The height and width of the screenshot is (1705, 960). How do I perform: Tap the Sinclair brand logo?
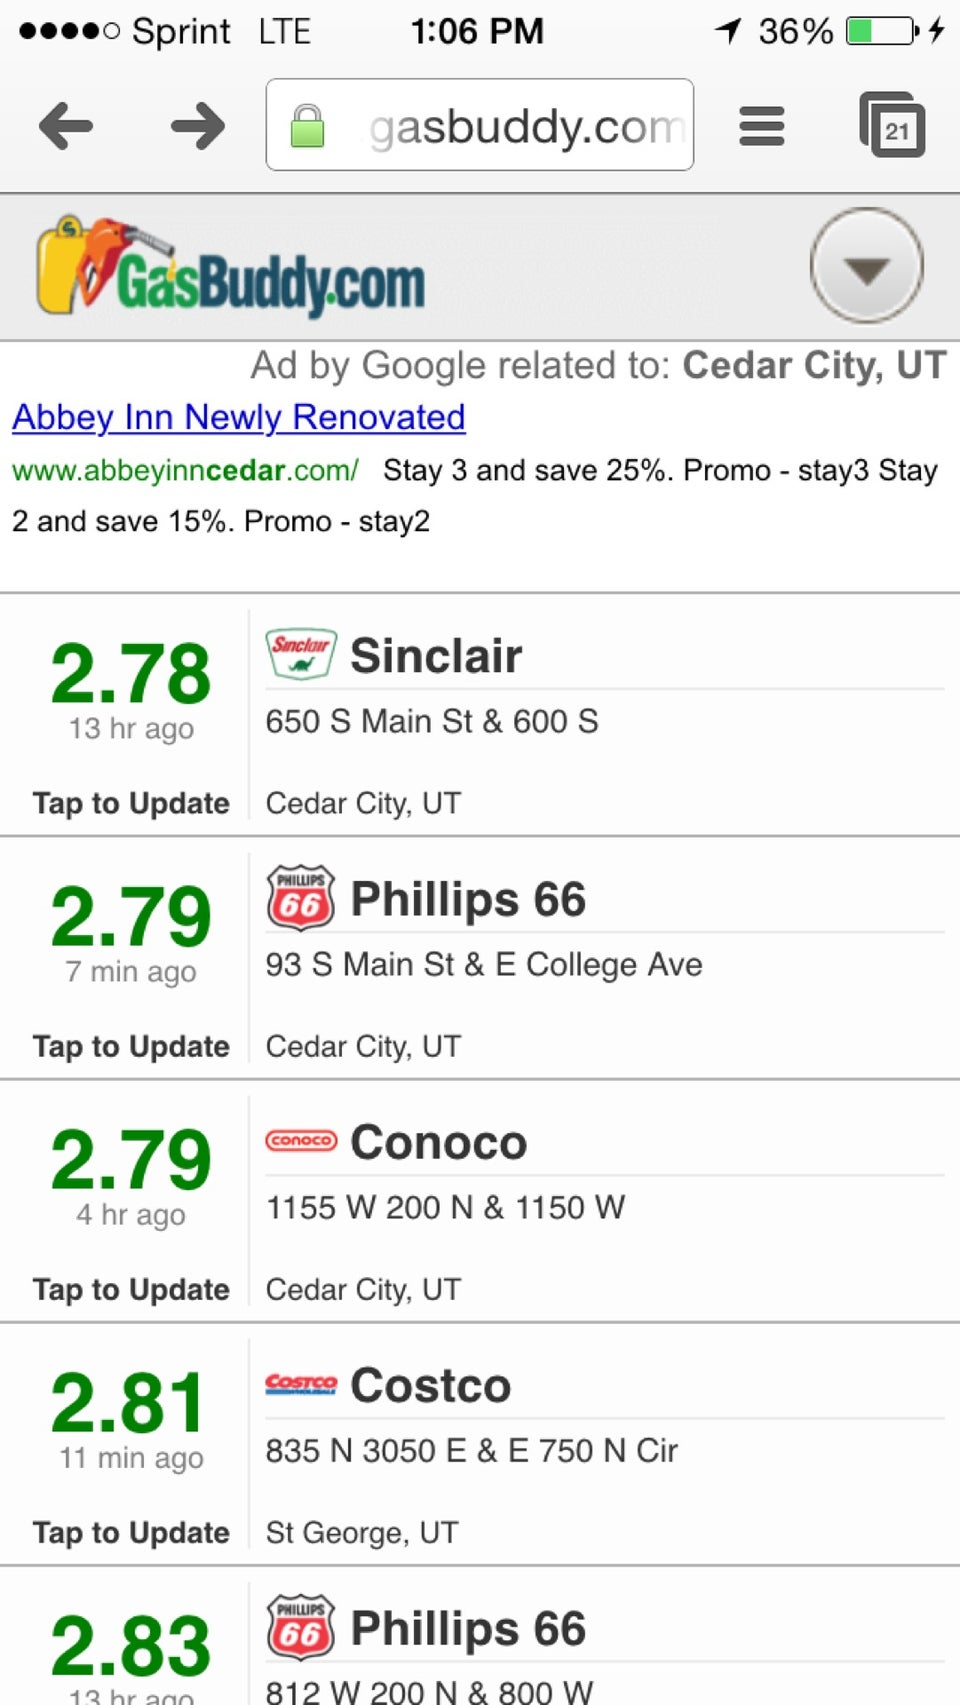click(301, 654)
